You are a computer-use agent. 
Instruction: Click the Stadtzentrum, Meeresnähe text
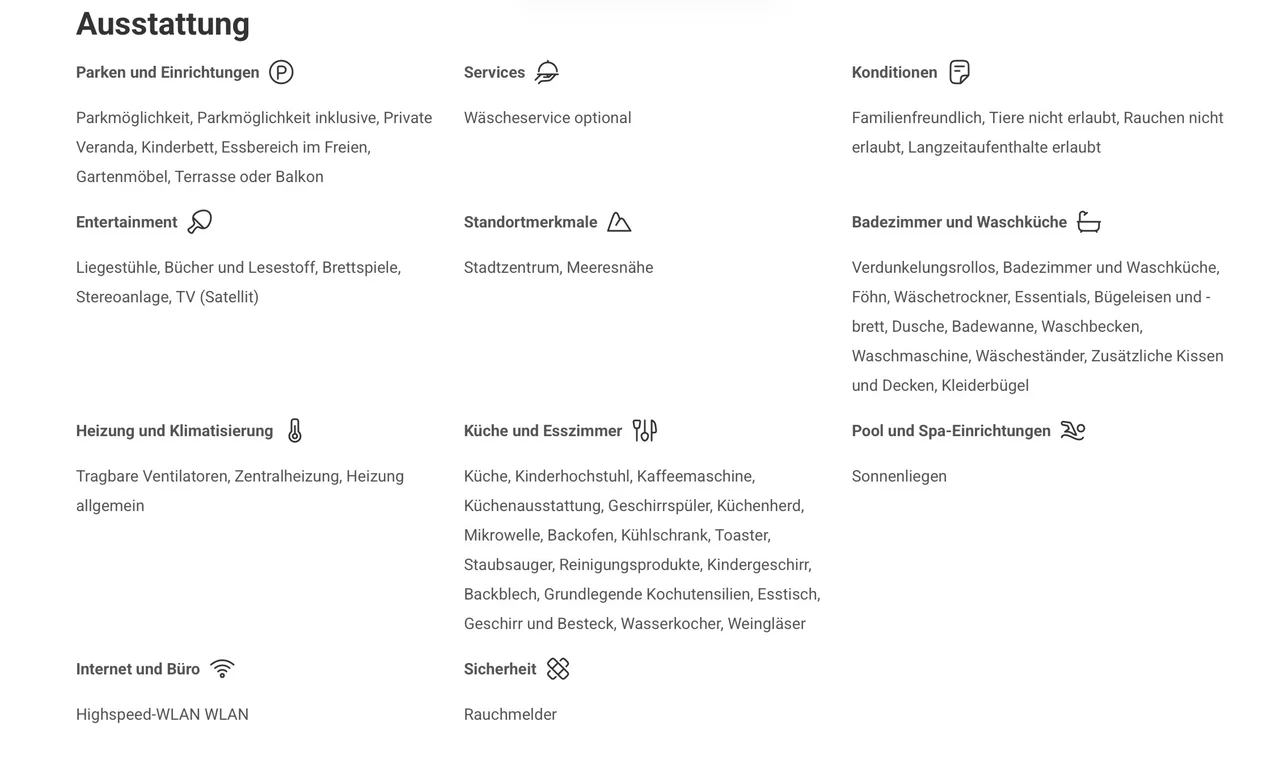(558, 268)
